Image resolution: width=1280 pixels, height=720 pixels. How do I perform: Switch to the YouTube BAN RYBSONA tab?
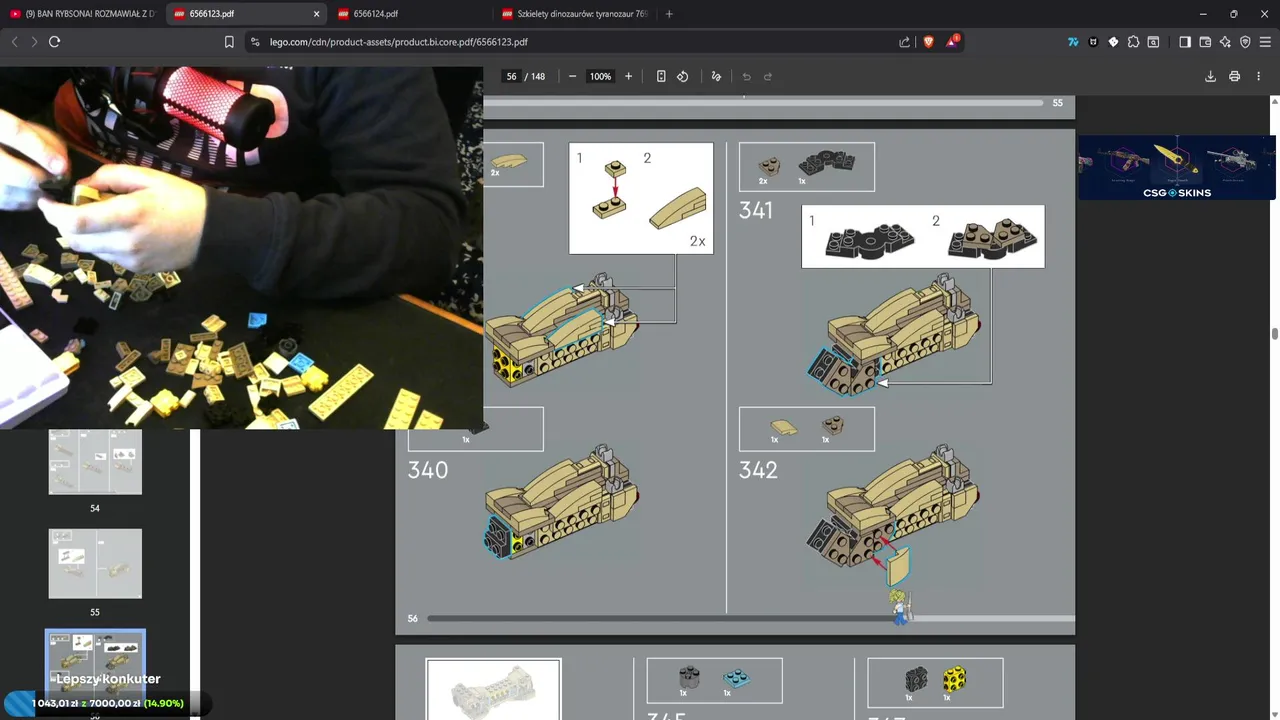tap(82, 14)
